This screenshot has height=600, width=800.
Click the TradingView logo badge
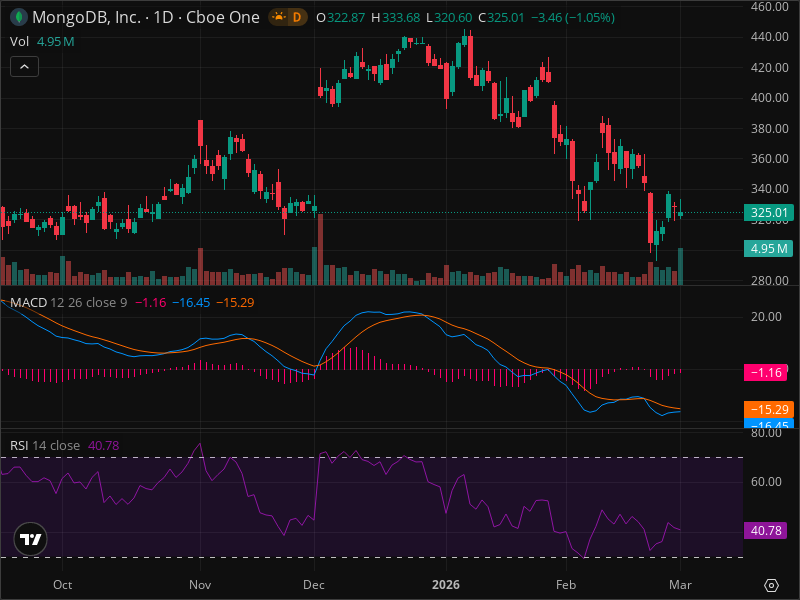[x=31, y=539]
